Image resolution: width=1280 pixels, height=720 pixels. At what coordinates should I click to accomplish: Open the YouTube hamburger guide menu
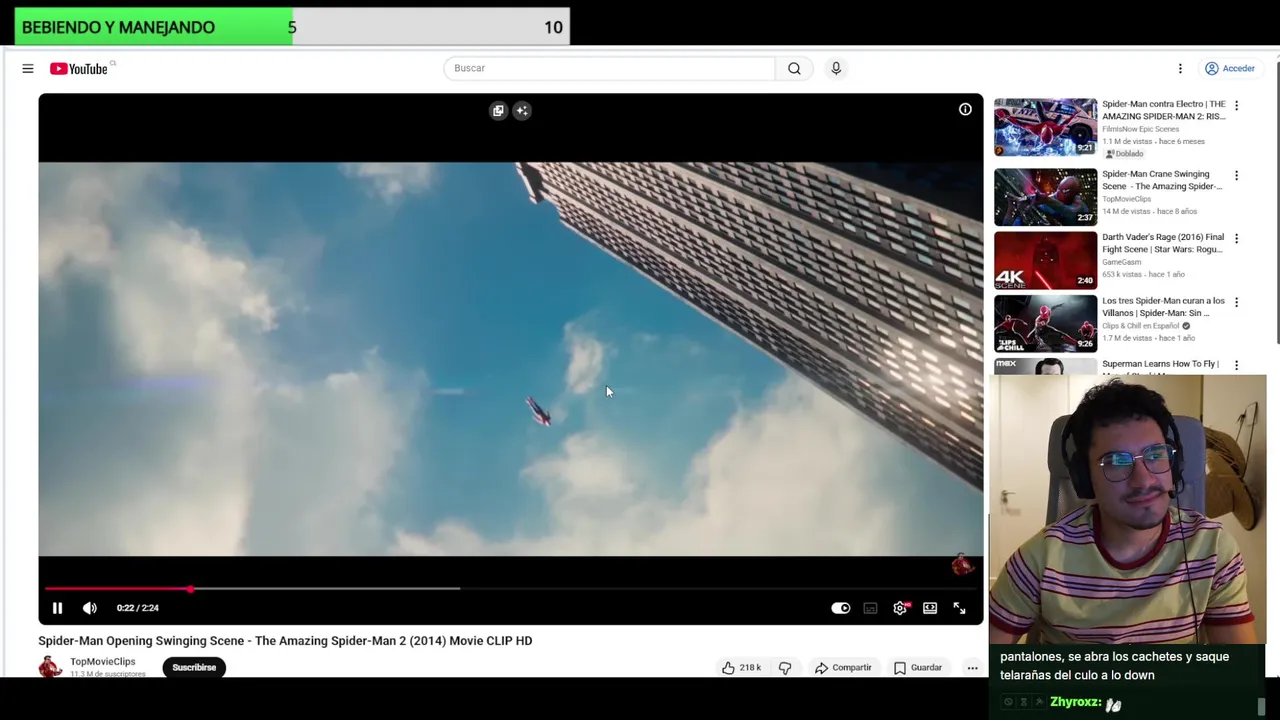point(28,68)
